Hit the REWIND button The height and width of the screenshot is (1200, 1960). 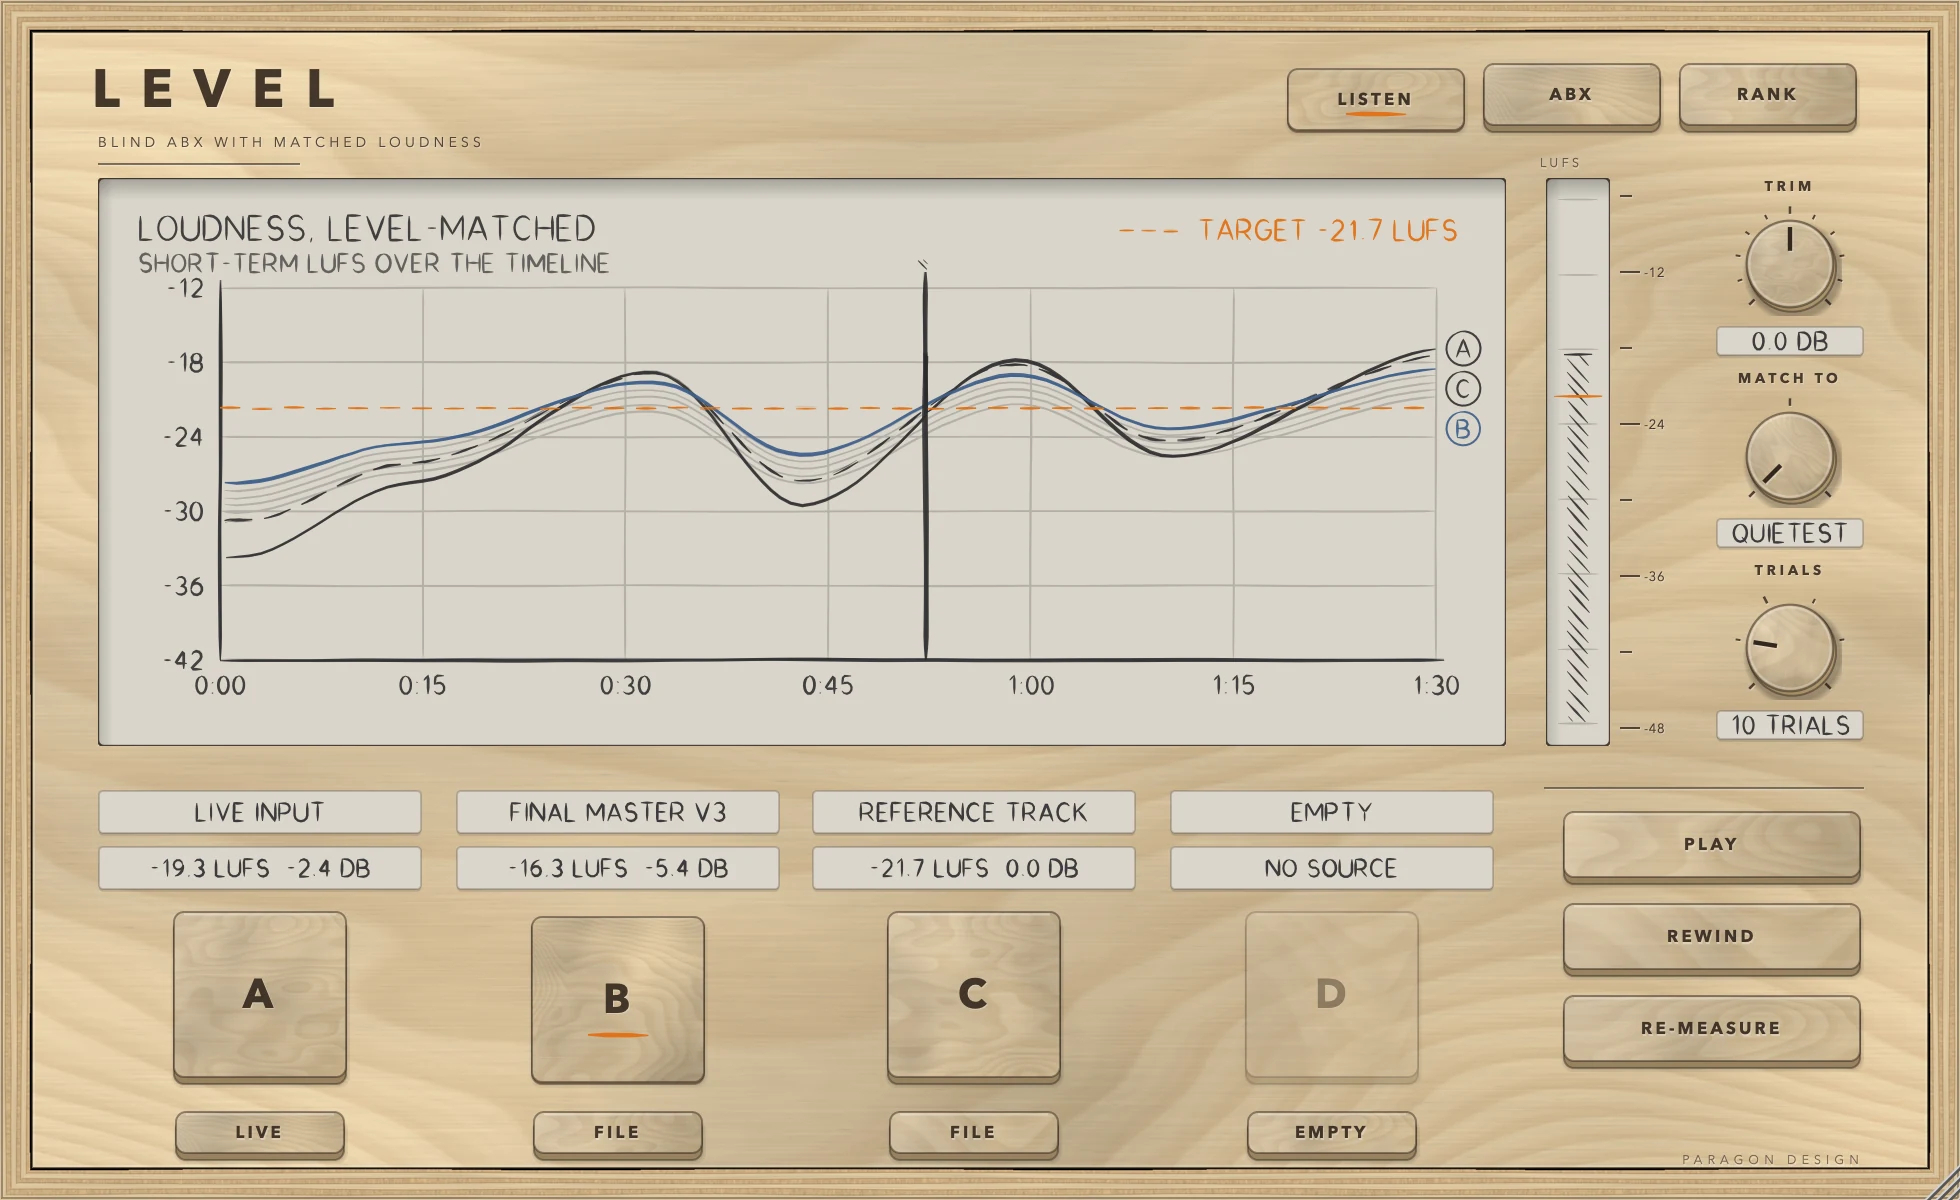pyautogui.click(x=1711, y=937)
